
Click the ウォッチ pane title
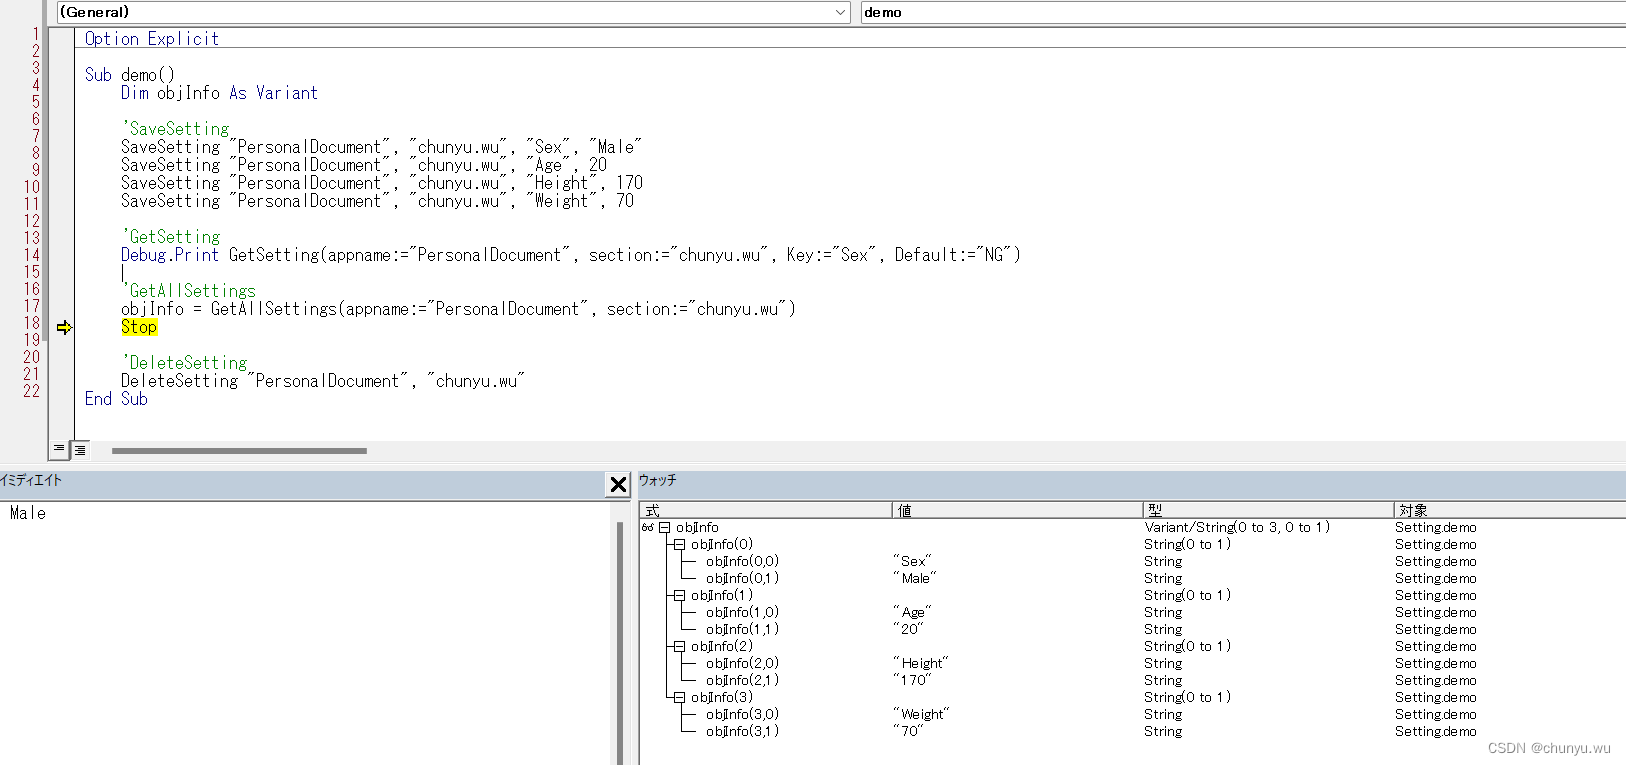coord(658,481)
